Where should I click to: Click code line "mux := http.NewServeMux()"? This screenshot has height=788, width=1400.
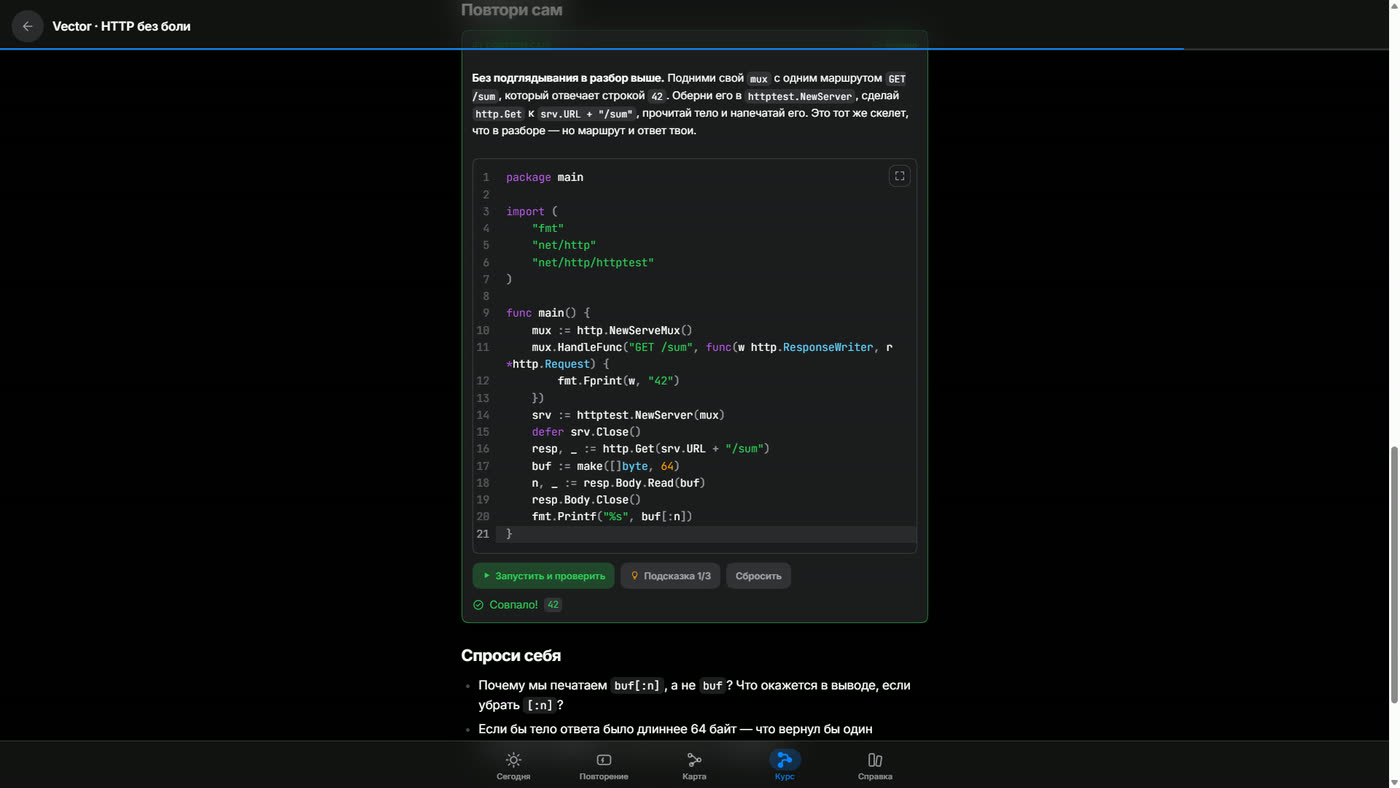tap(612, 330)
